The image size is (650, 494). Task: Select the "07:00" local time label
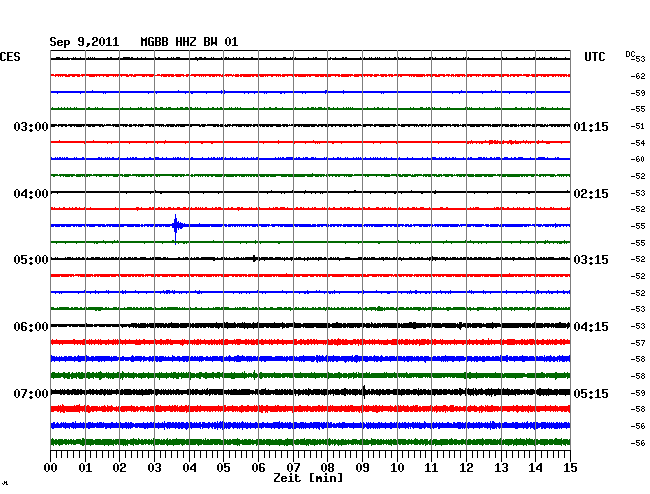[31, 393]
